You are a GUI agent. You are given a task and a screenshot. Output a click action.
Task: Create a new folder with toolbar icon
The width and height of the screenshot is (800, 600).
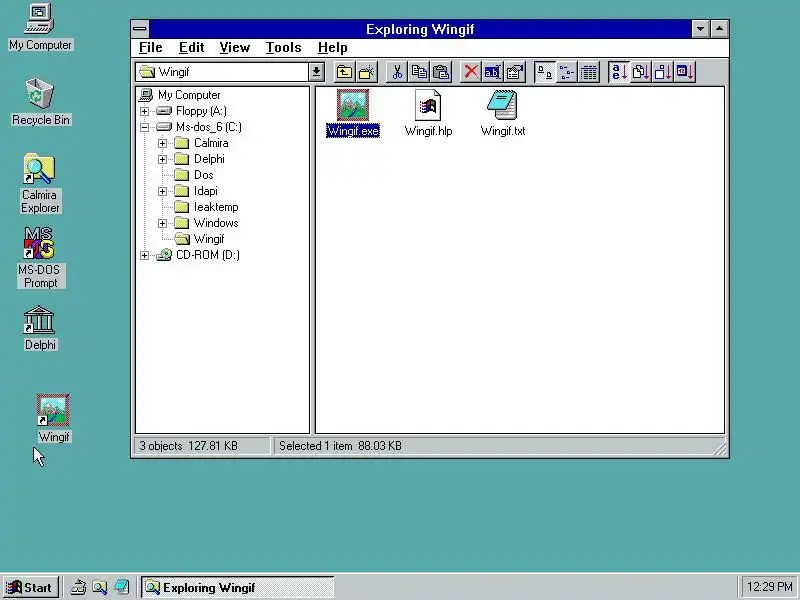(366, 72)
